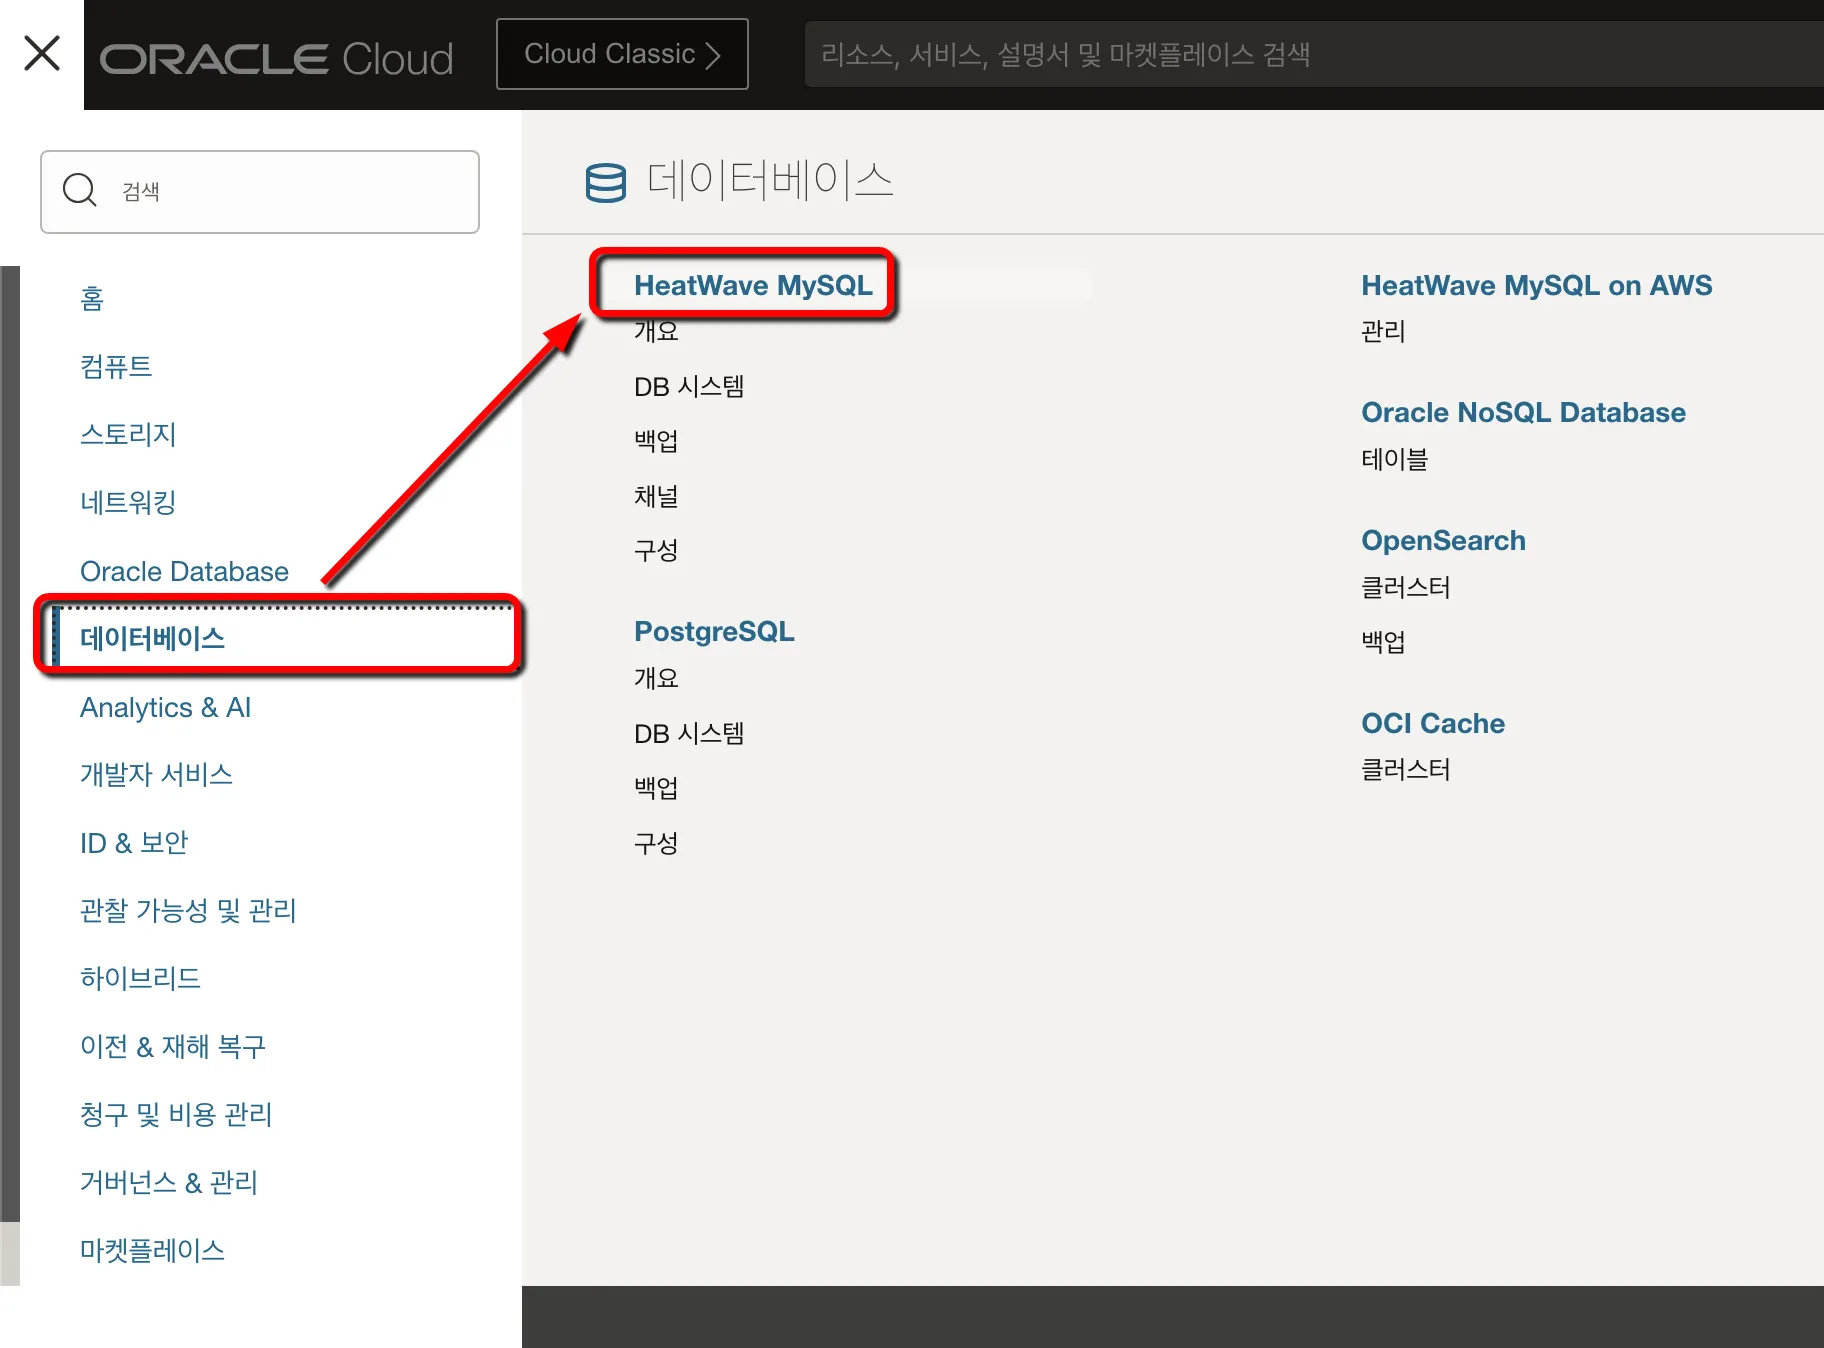The height and width of the screenshot is (1348, 1824).
Task: Open the HeatWave MySQL service link
Action: [753, 285]
